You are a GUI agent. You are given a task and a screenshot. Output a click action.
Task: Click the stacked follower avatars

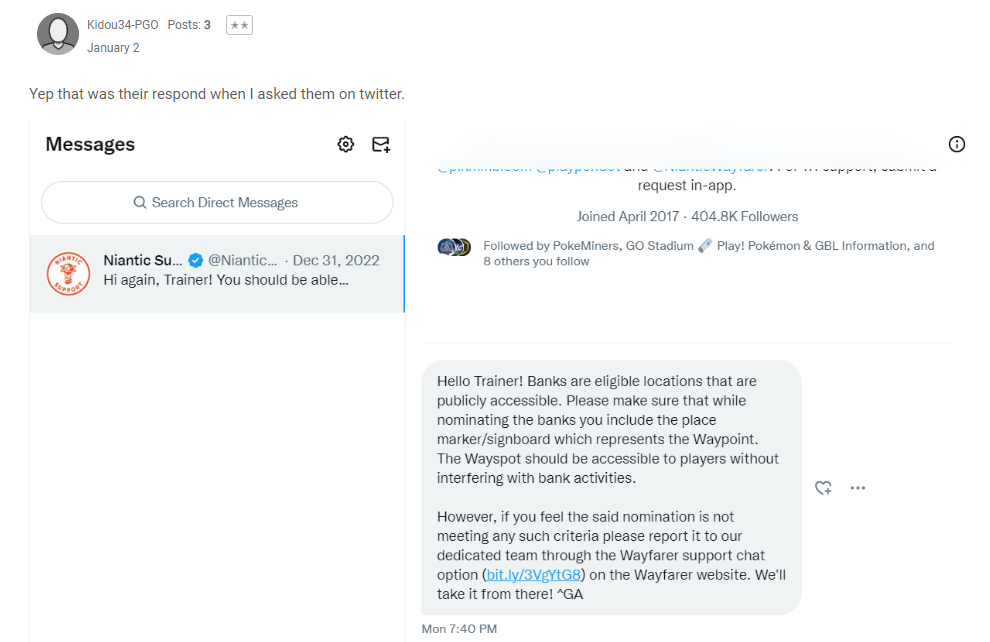454,247
